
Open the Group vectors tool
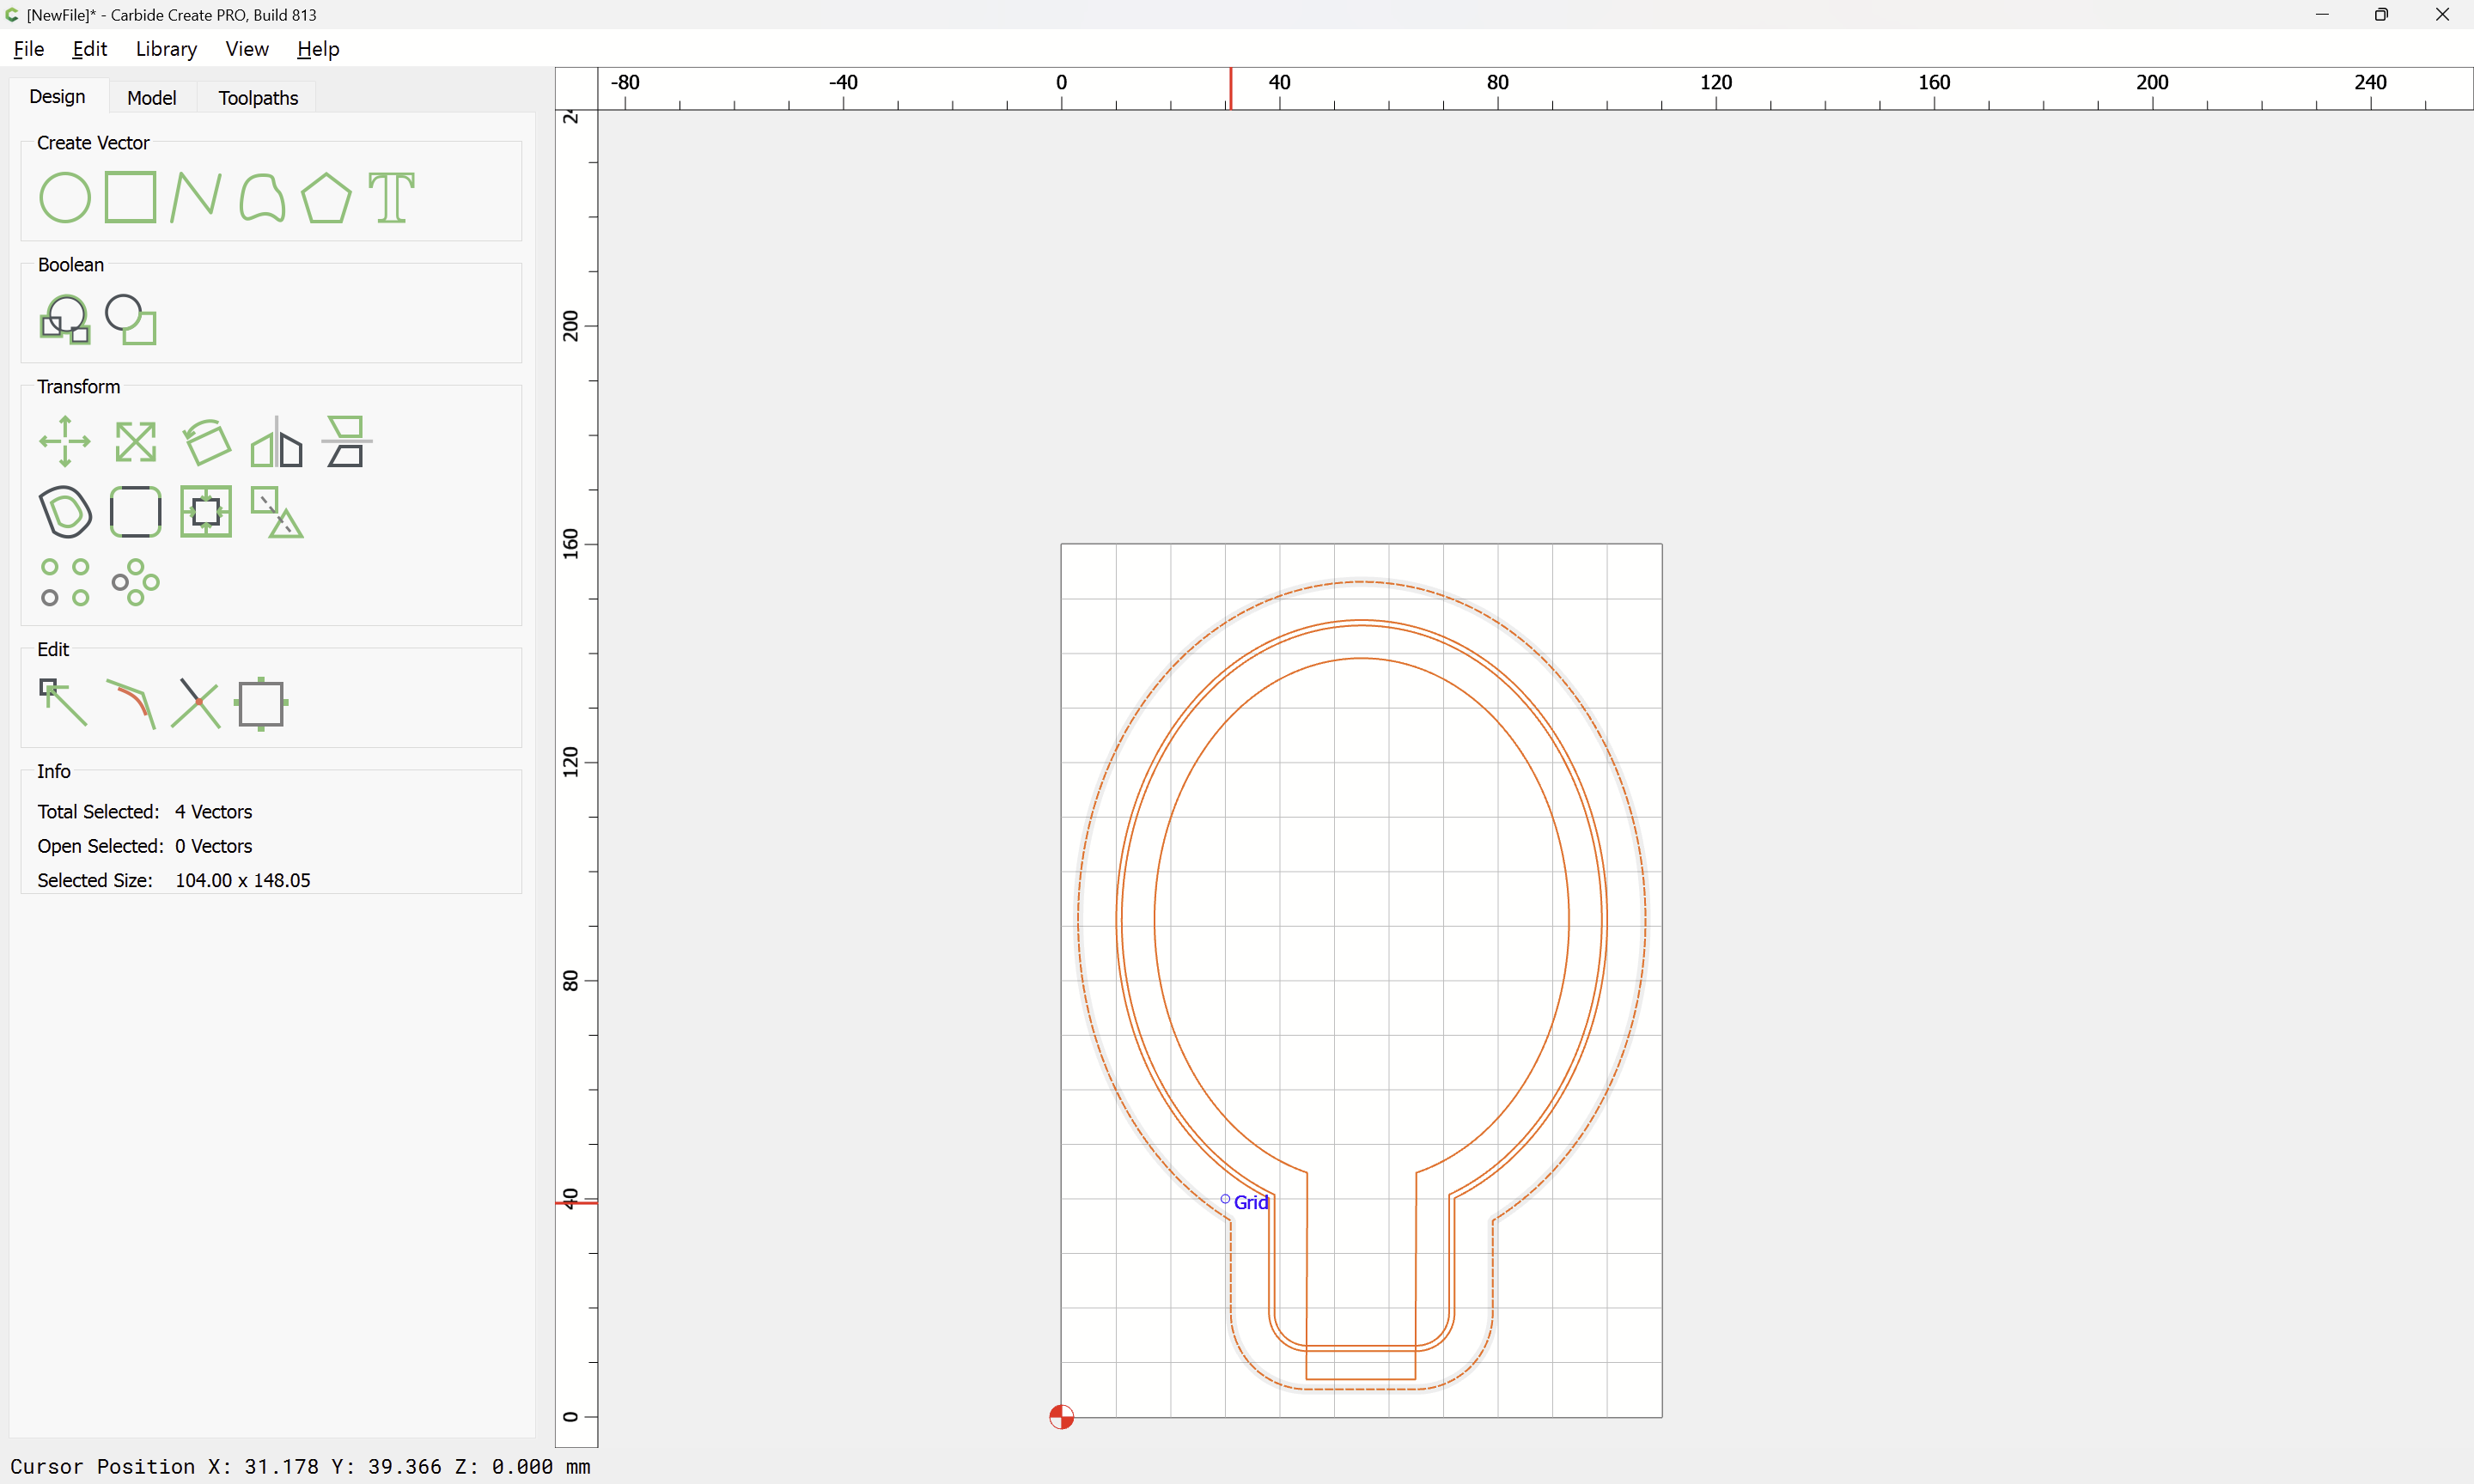pos(276,511)
